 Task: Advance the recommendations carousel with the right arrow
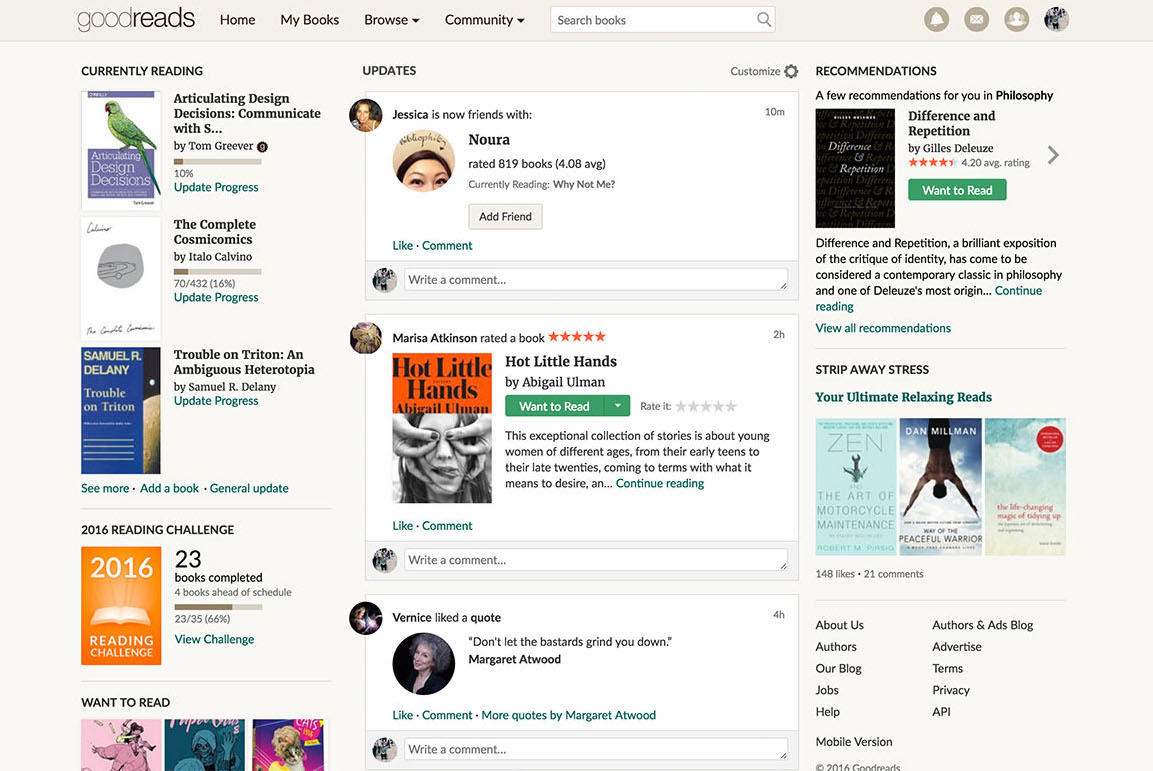pyautogui.click(x=1052, y=155)
